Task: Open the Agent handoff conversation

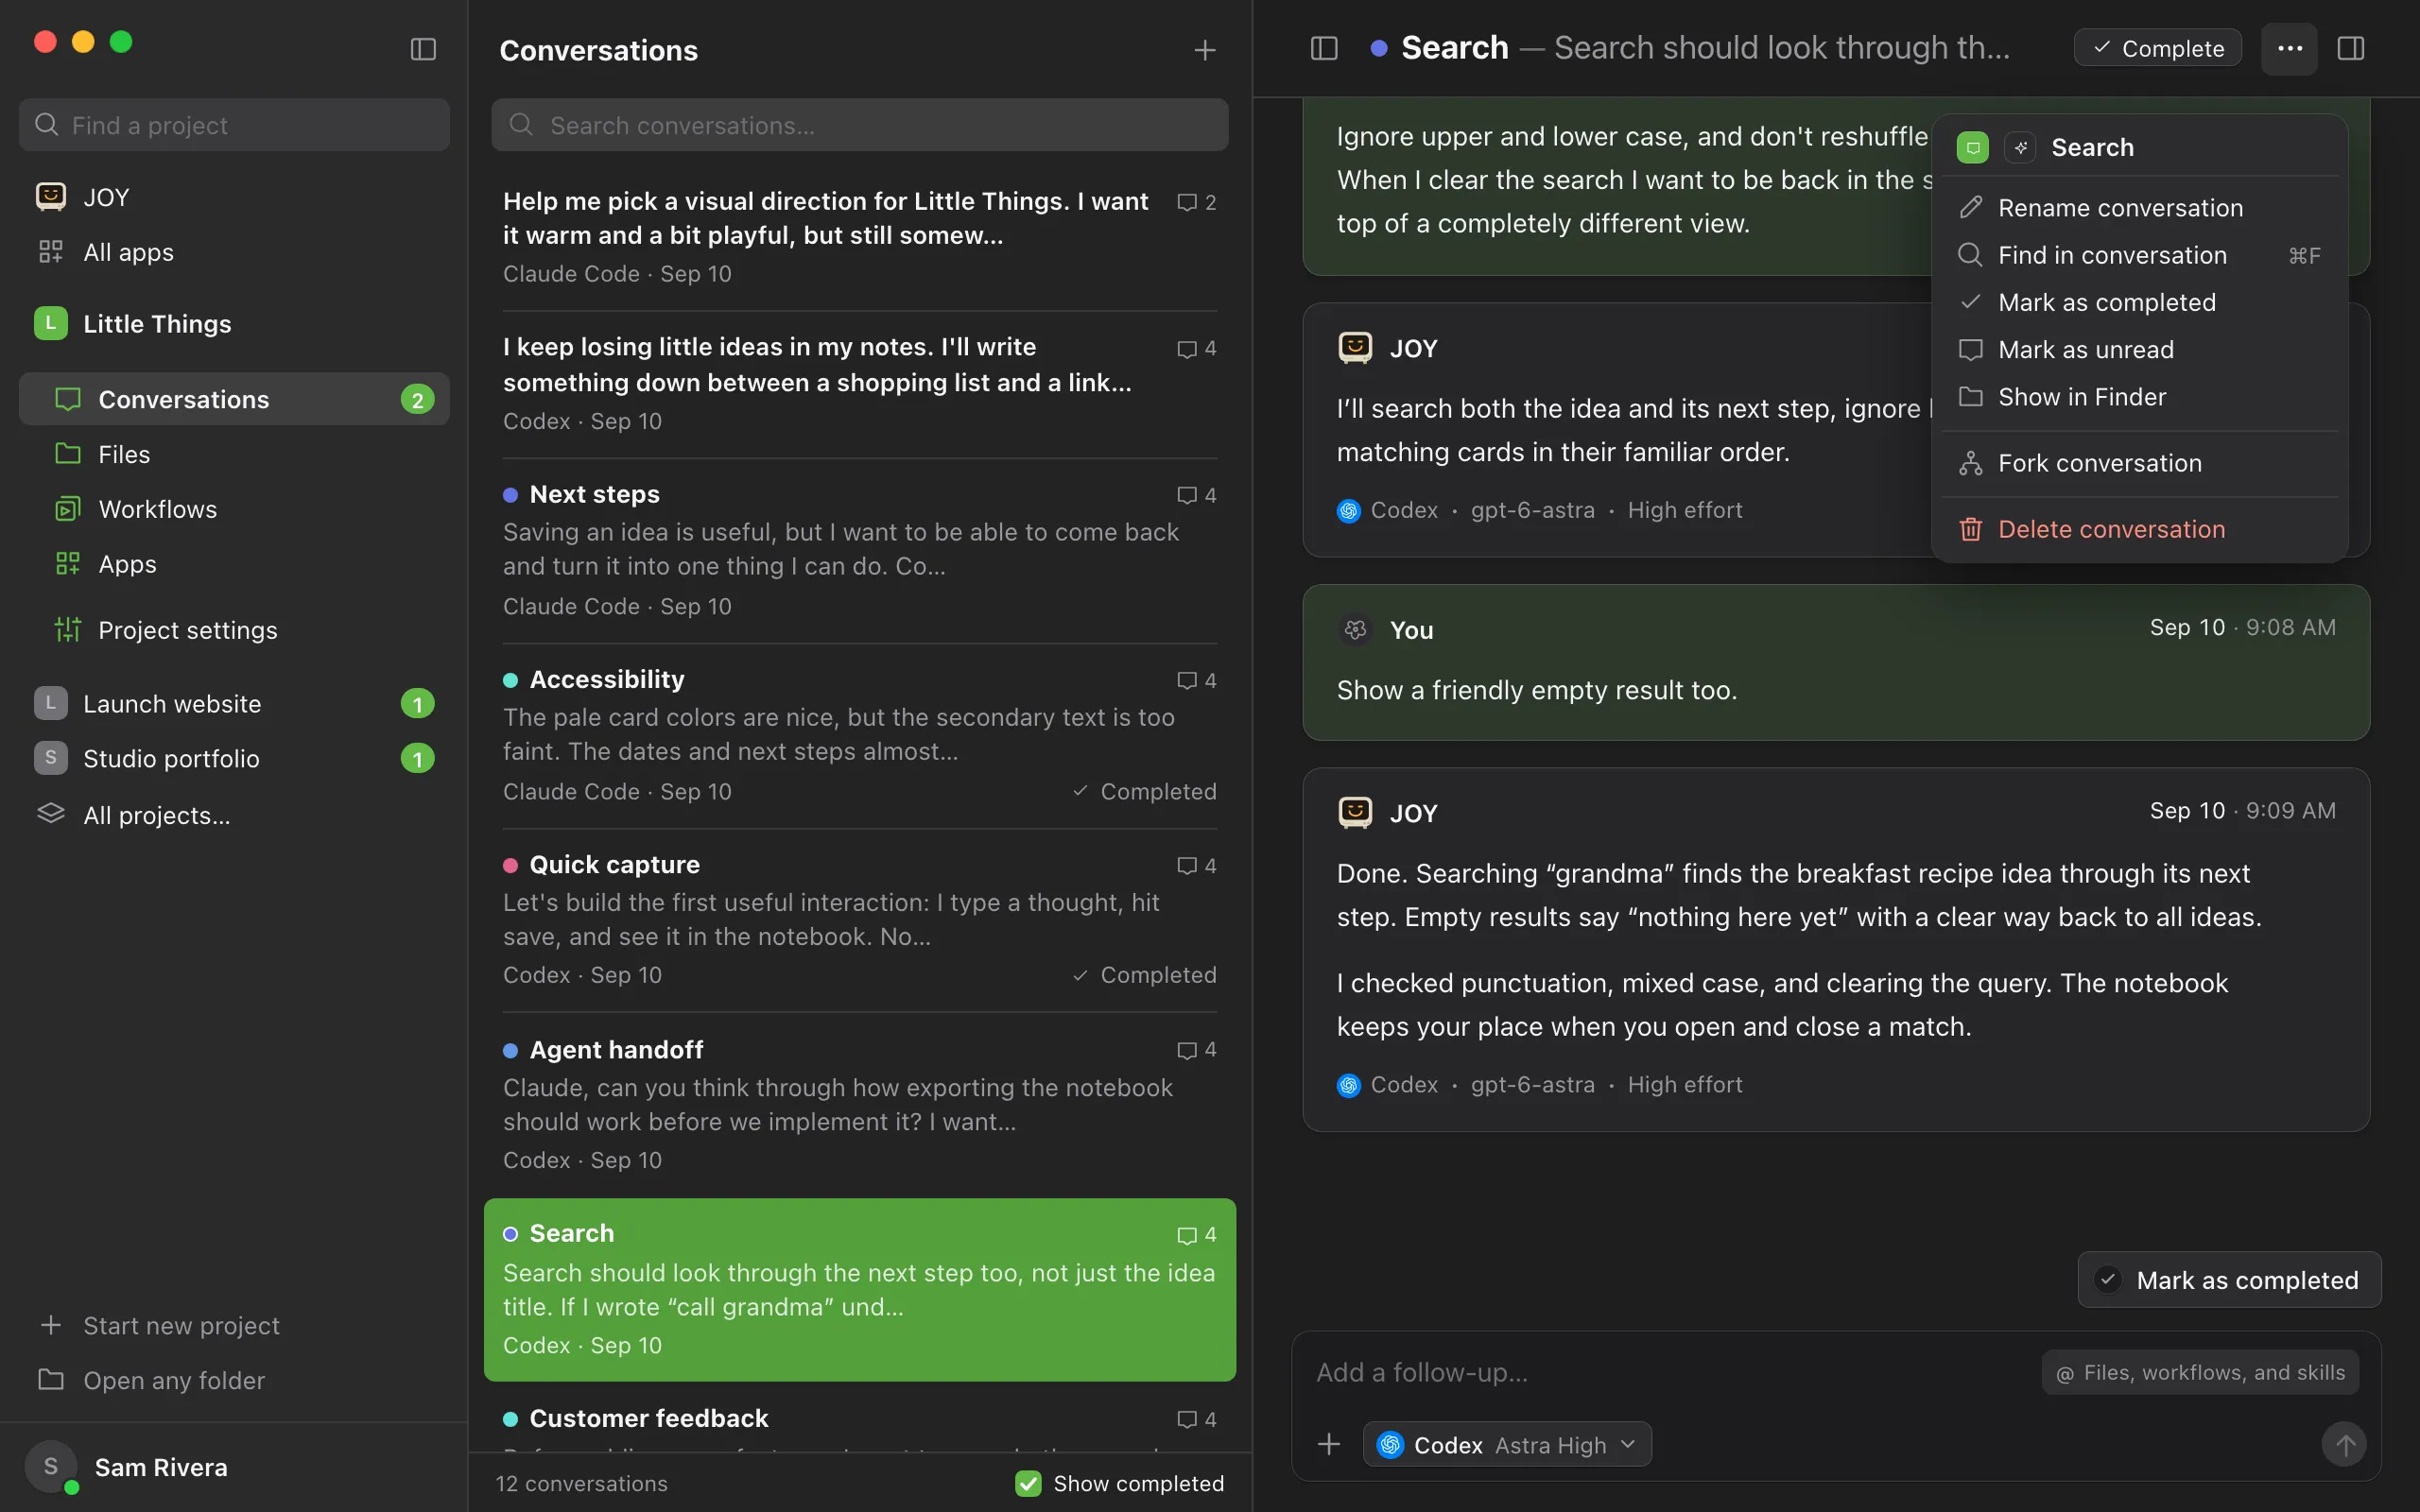Action: [x=859, y=1104]
